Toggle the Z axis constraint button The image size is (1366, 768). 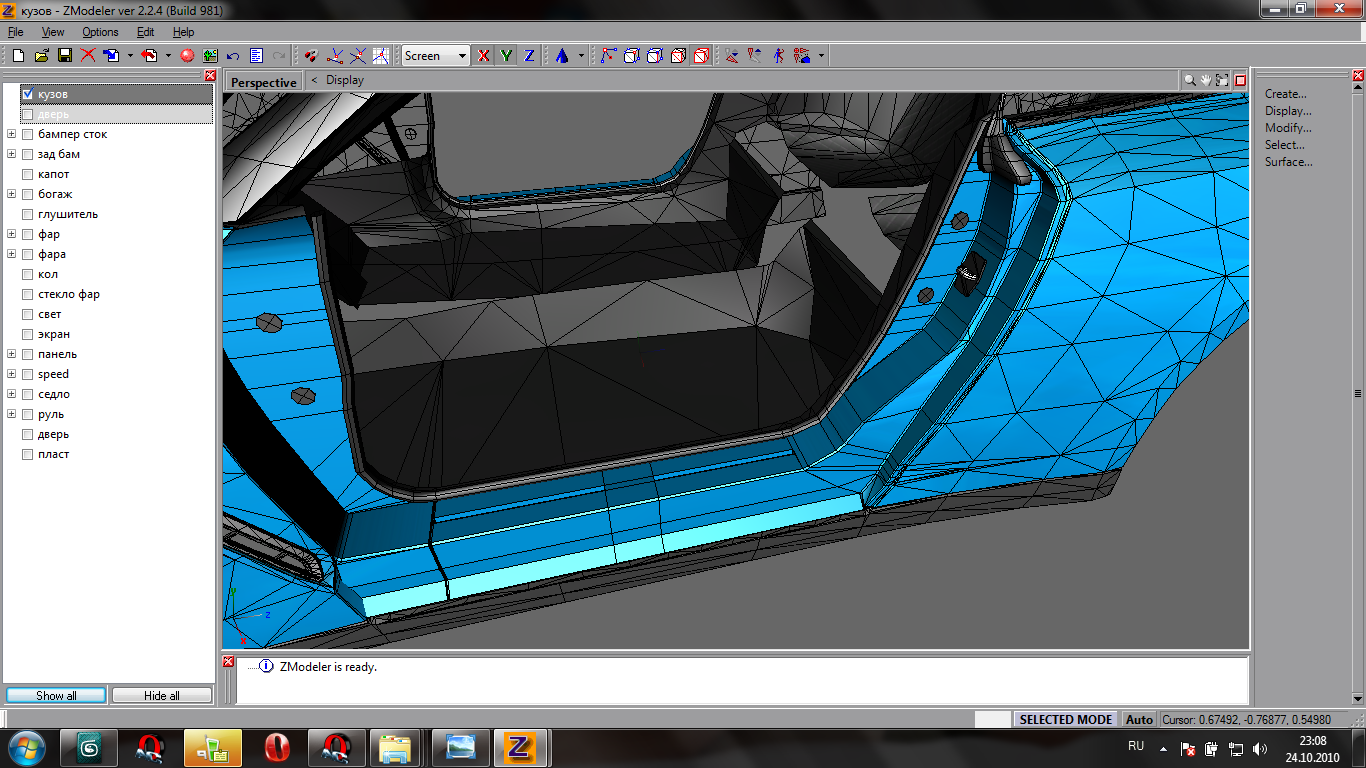(x=529, y=56)
